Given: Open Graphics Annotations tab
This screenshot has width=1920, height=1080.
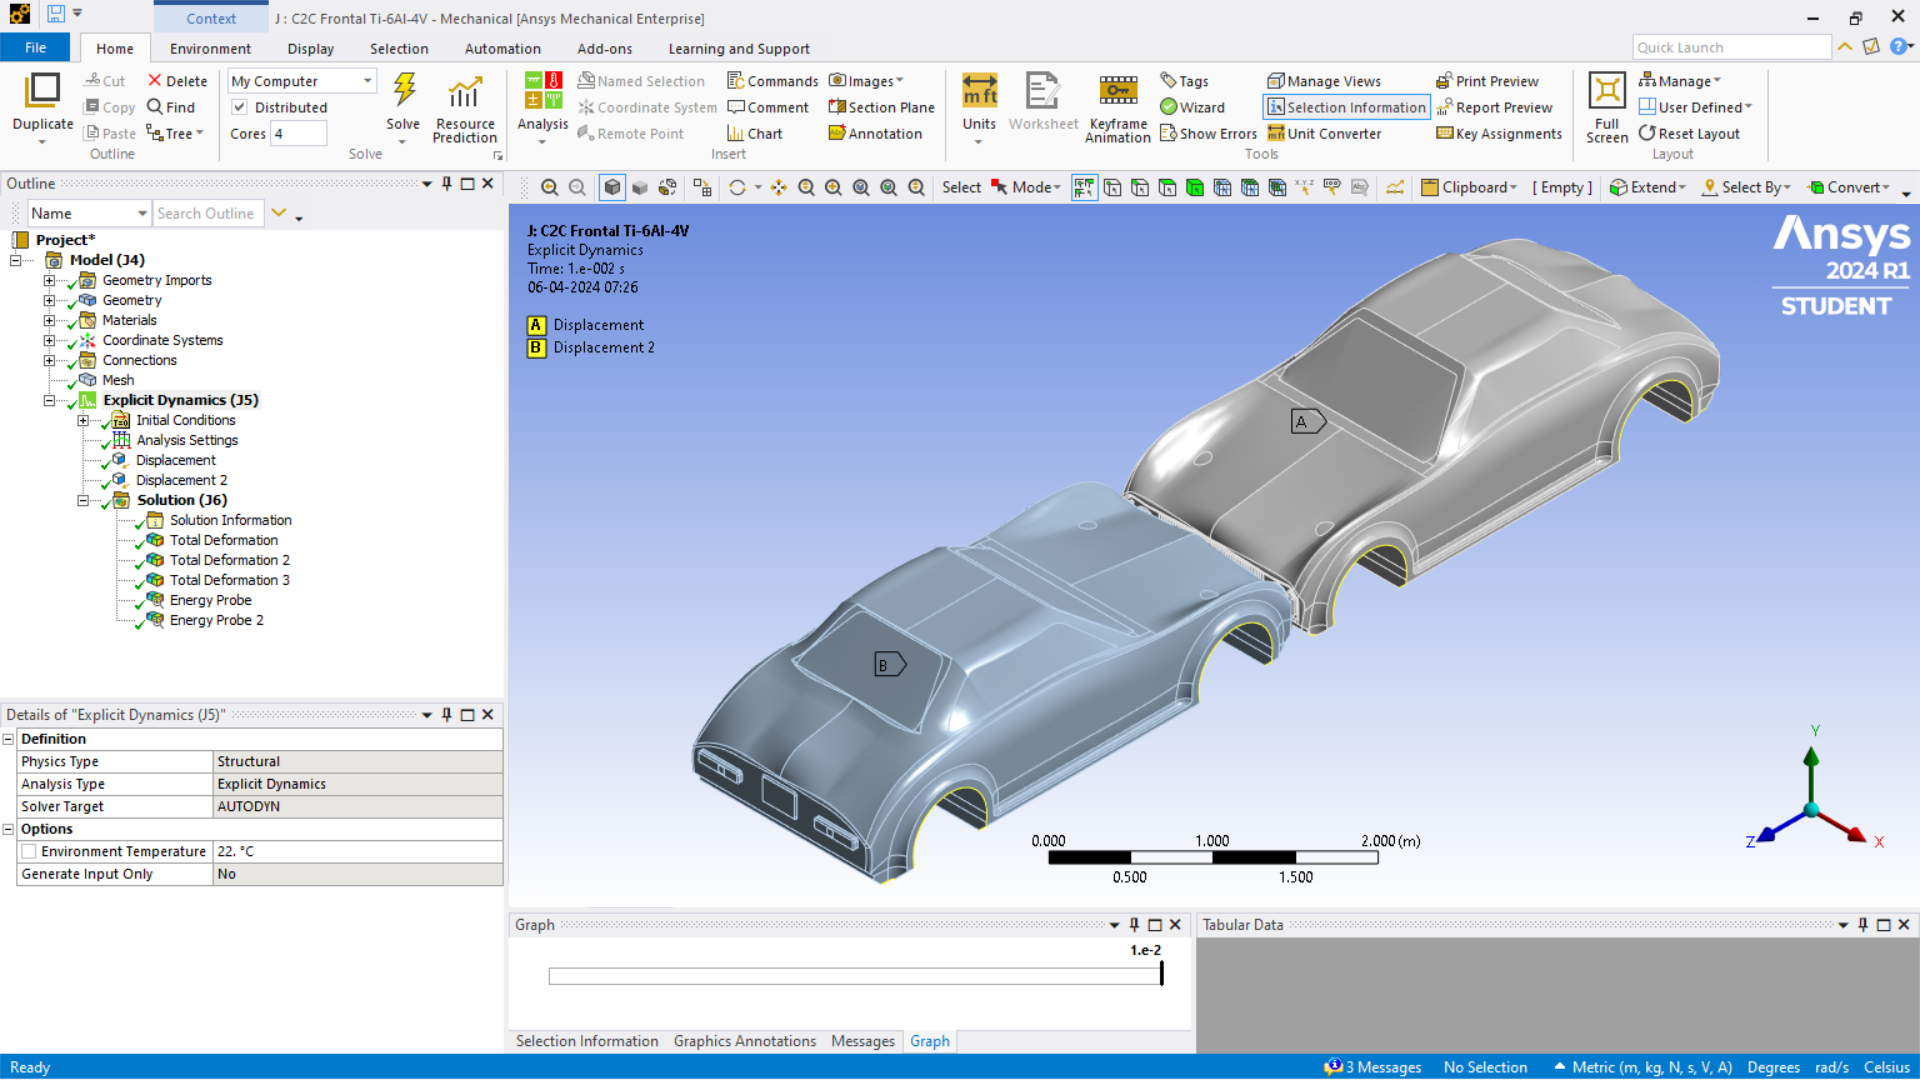Looking at the screenshot, I should pos(744,1041).
